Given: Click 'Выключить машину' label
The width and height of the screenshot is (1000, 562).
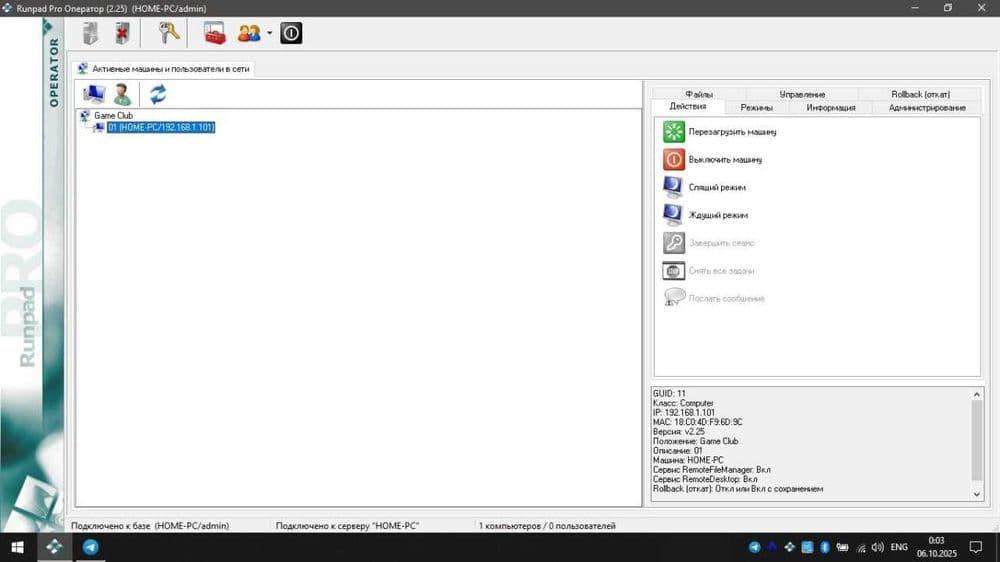Looking at the screenshot, I should click(x=725, y=159).
